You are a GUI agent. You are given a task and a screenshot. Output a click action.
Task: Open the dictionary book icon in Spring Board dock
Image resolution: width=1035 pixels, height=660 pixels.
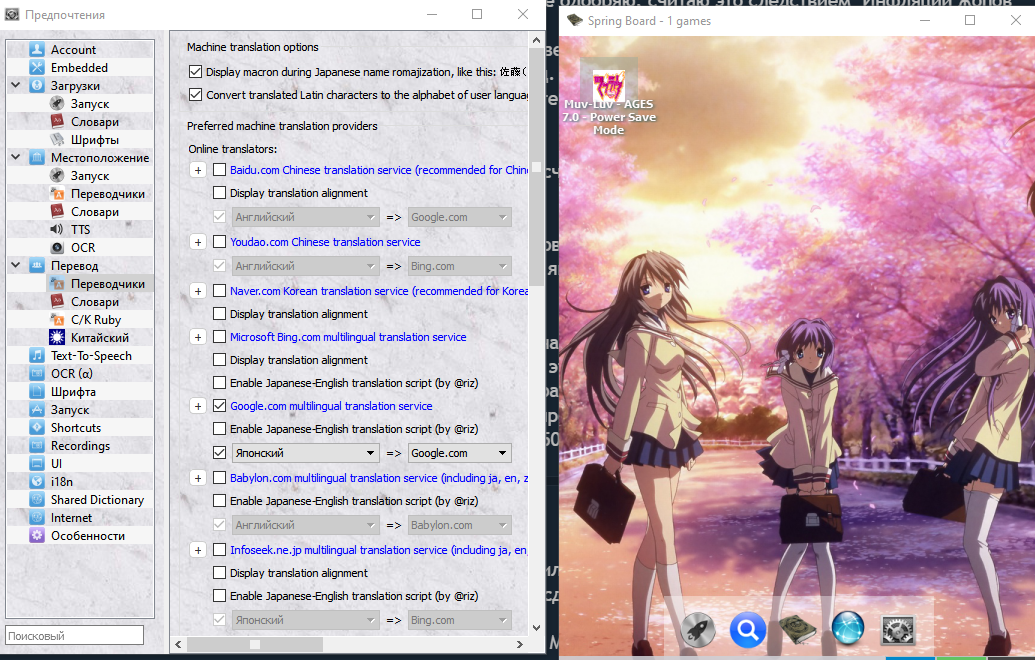click(x=798, y=629)
